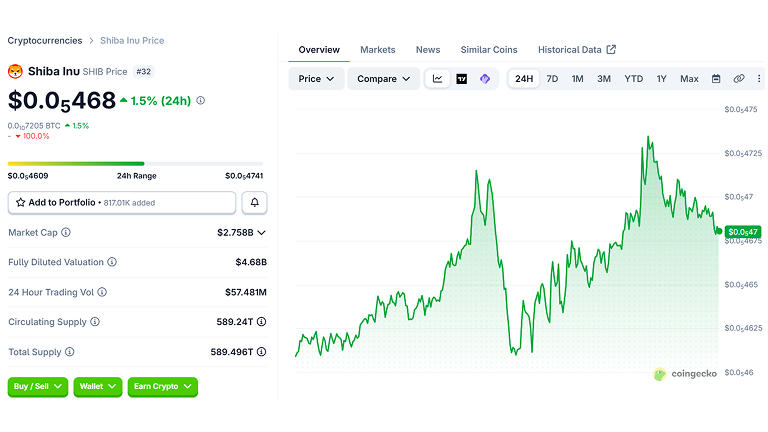The width and height of the screenshot is (768, 432).
Task: Click the star icon in Add to Portfolio
Action: [x=21, y=202]
